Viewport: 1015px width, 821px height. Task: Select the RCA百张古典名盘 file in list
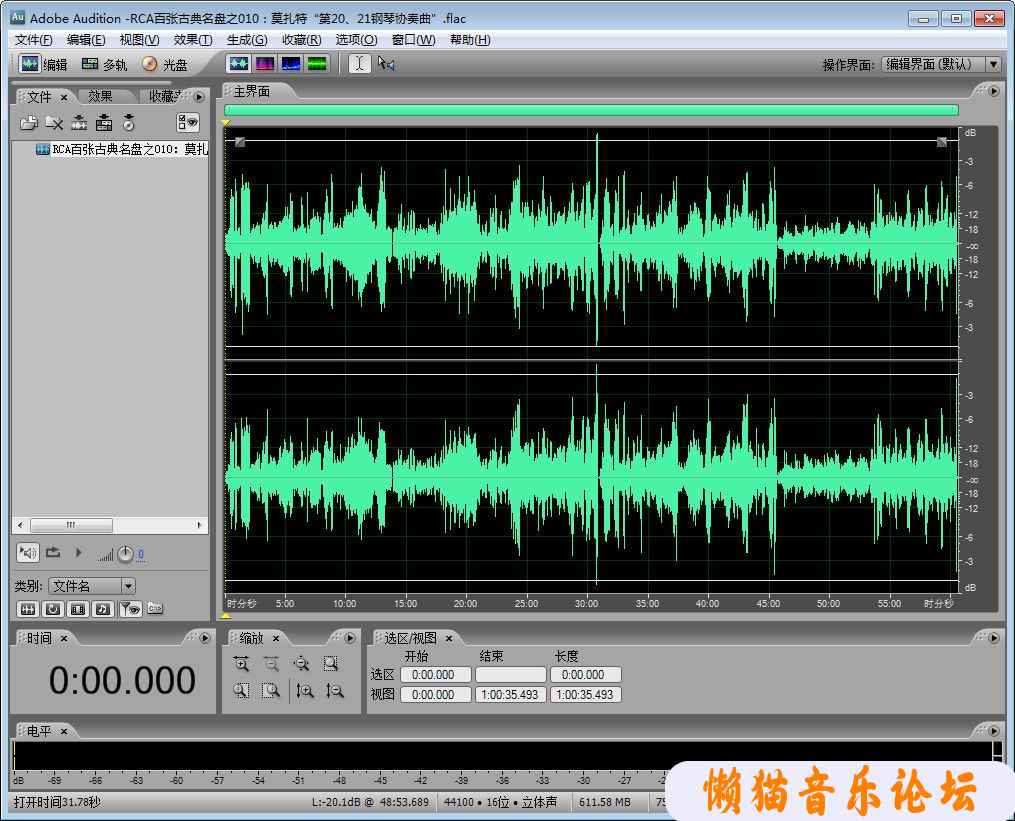click(x=122, y=149)
